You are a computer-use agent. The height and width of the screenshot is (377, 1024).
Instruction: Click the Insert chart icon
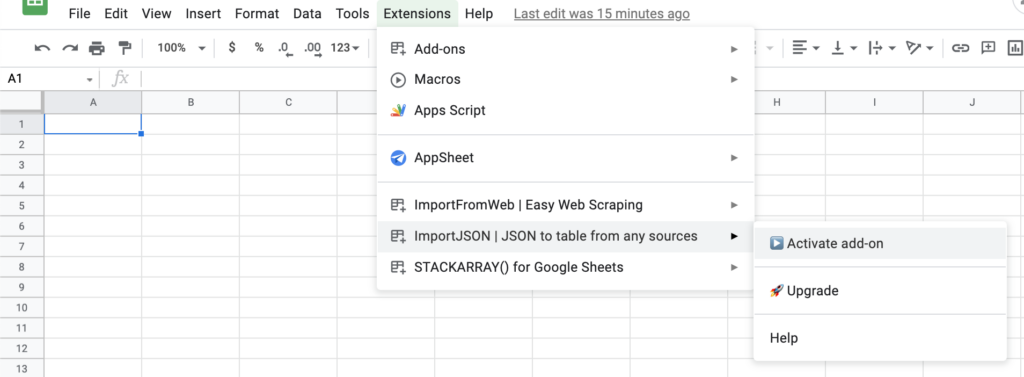[x=1016, y=48]
